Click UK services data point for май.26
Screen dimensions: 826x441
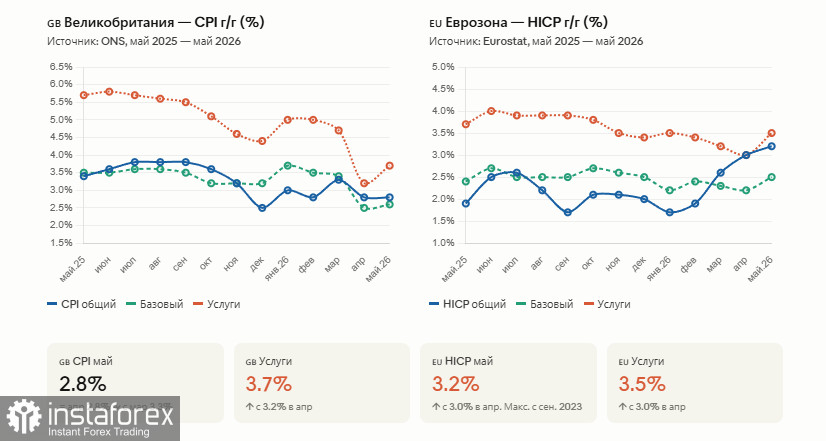point(389,165)
